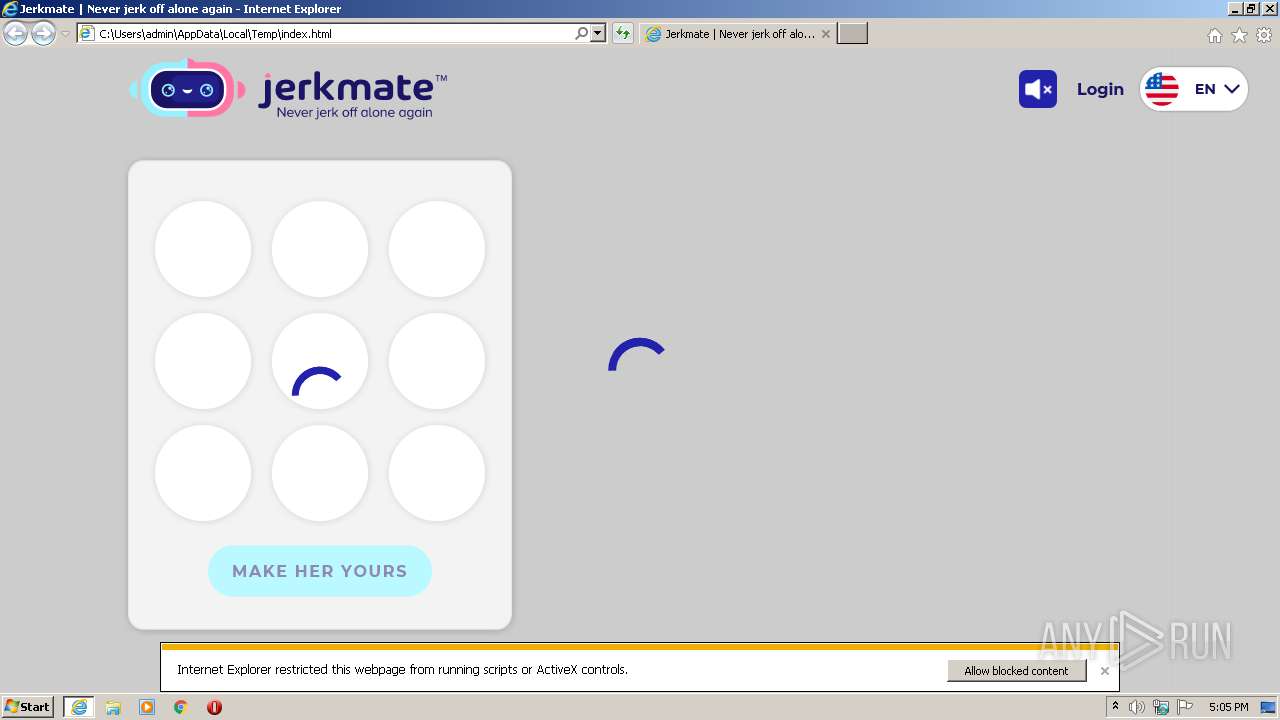The height and width of the screenshot is (720, 1280).
Task: Open recent pages dropdown arrow
Action: 65,33
